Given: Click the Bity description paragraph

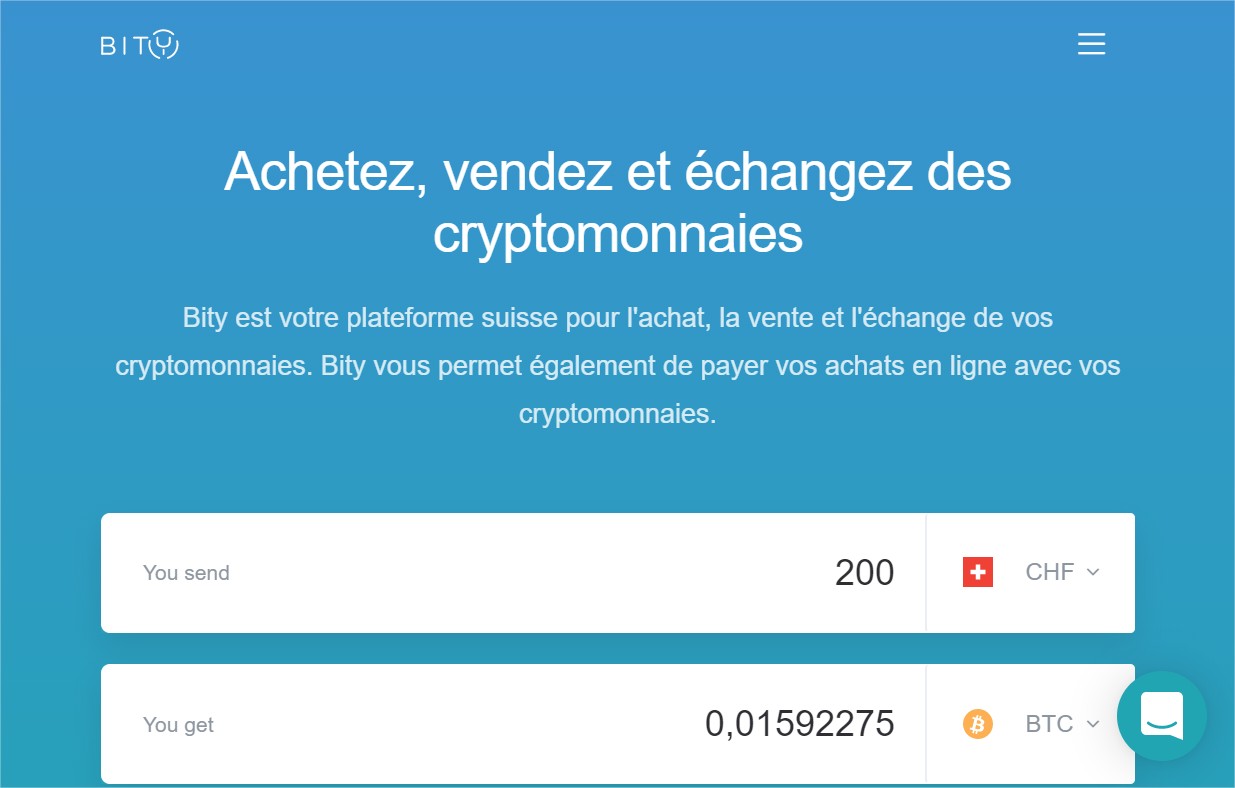Looking at the screenshot, I should (x=618, y=366).
